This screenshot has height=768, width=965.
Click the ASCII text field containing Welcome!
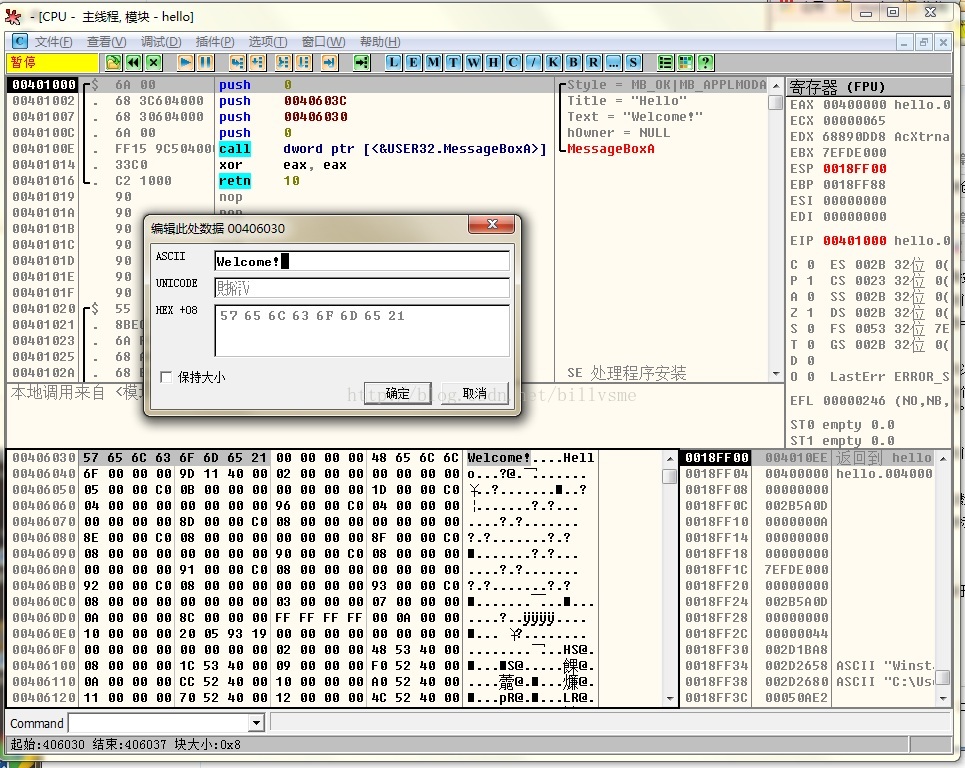point(362,261)
